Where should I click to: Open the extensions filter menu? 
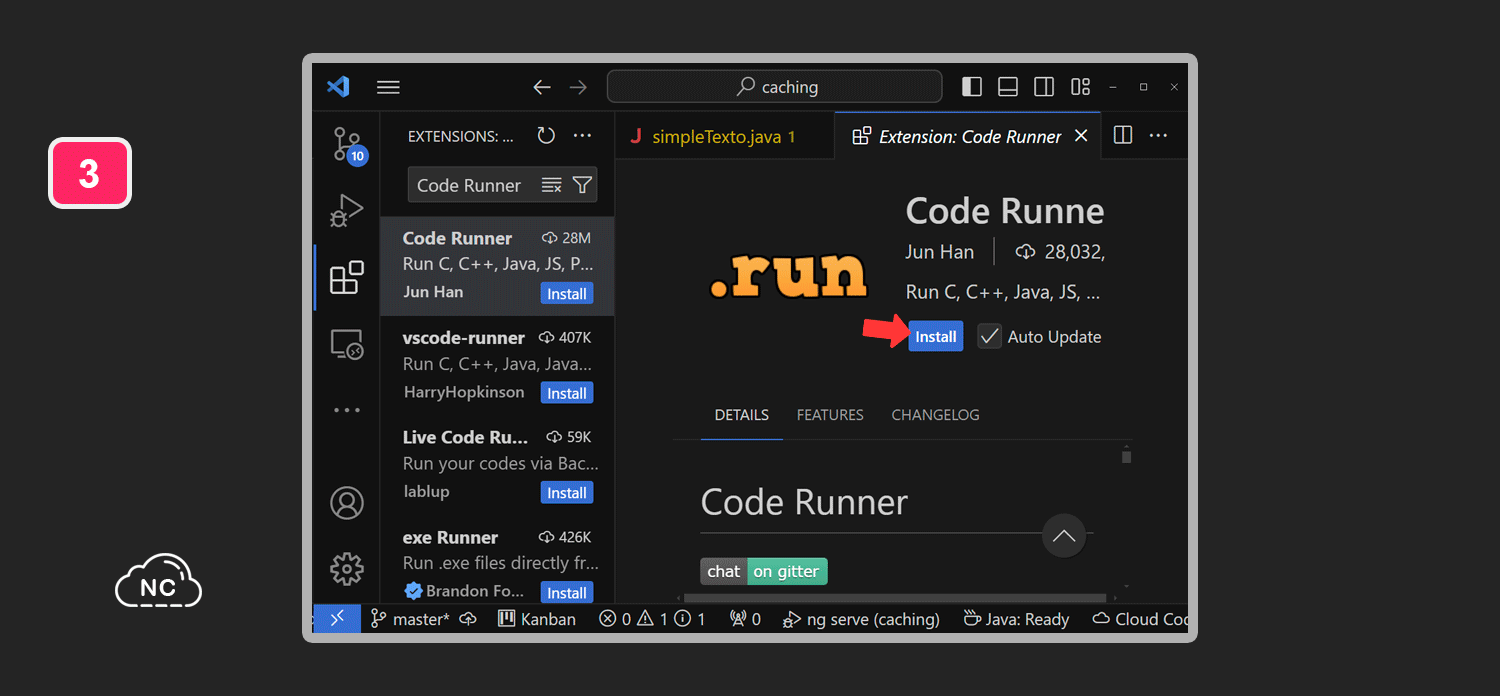point(582,185)
